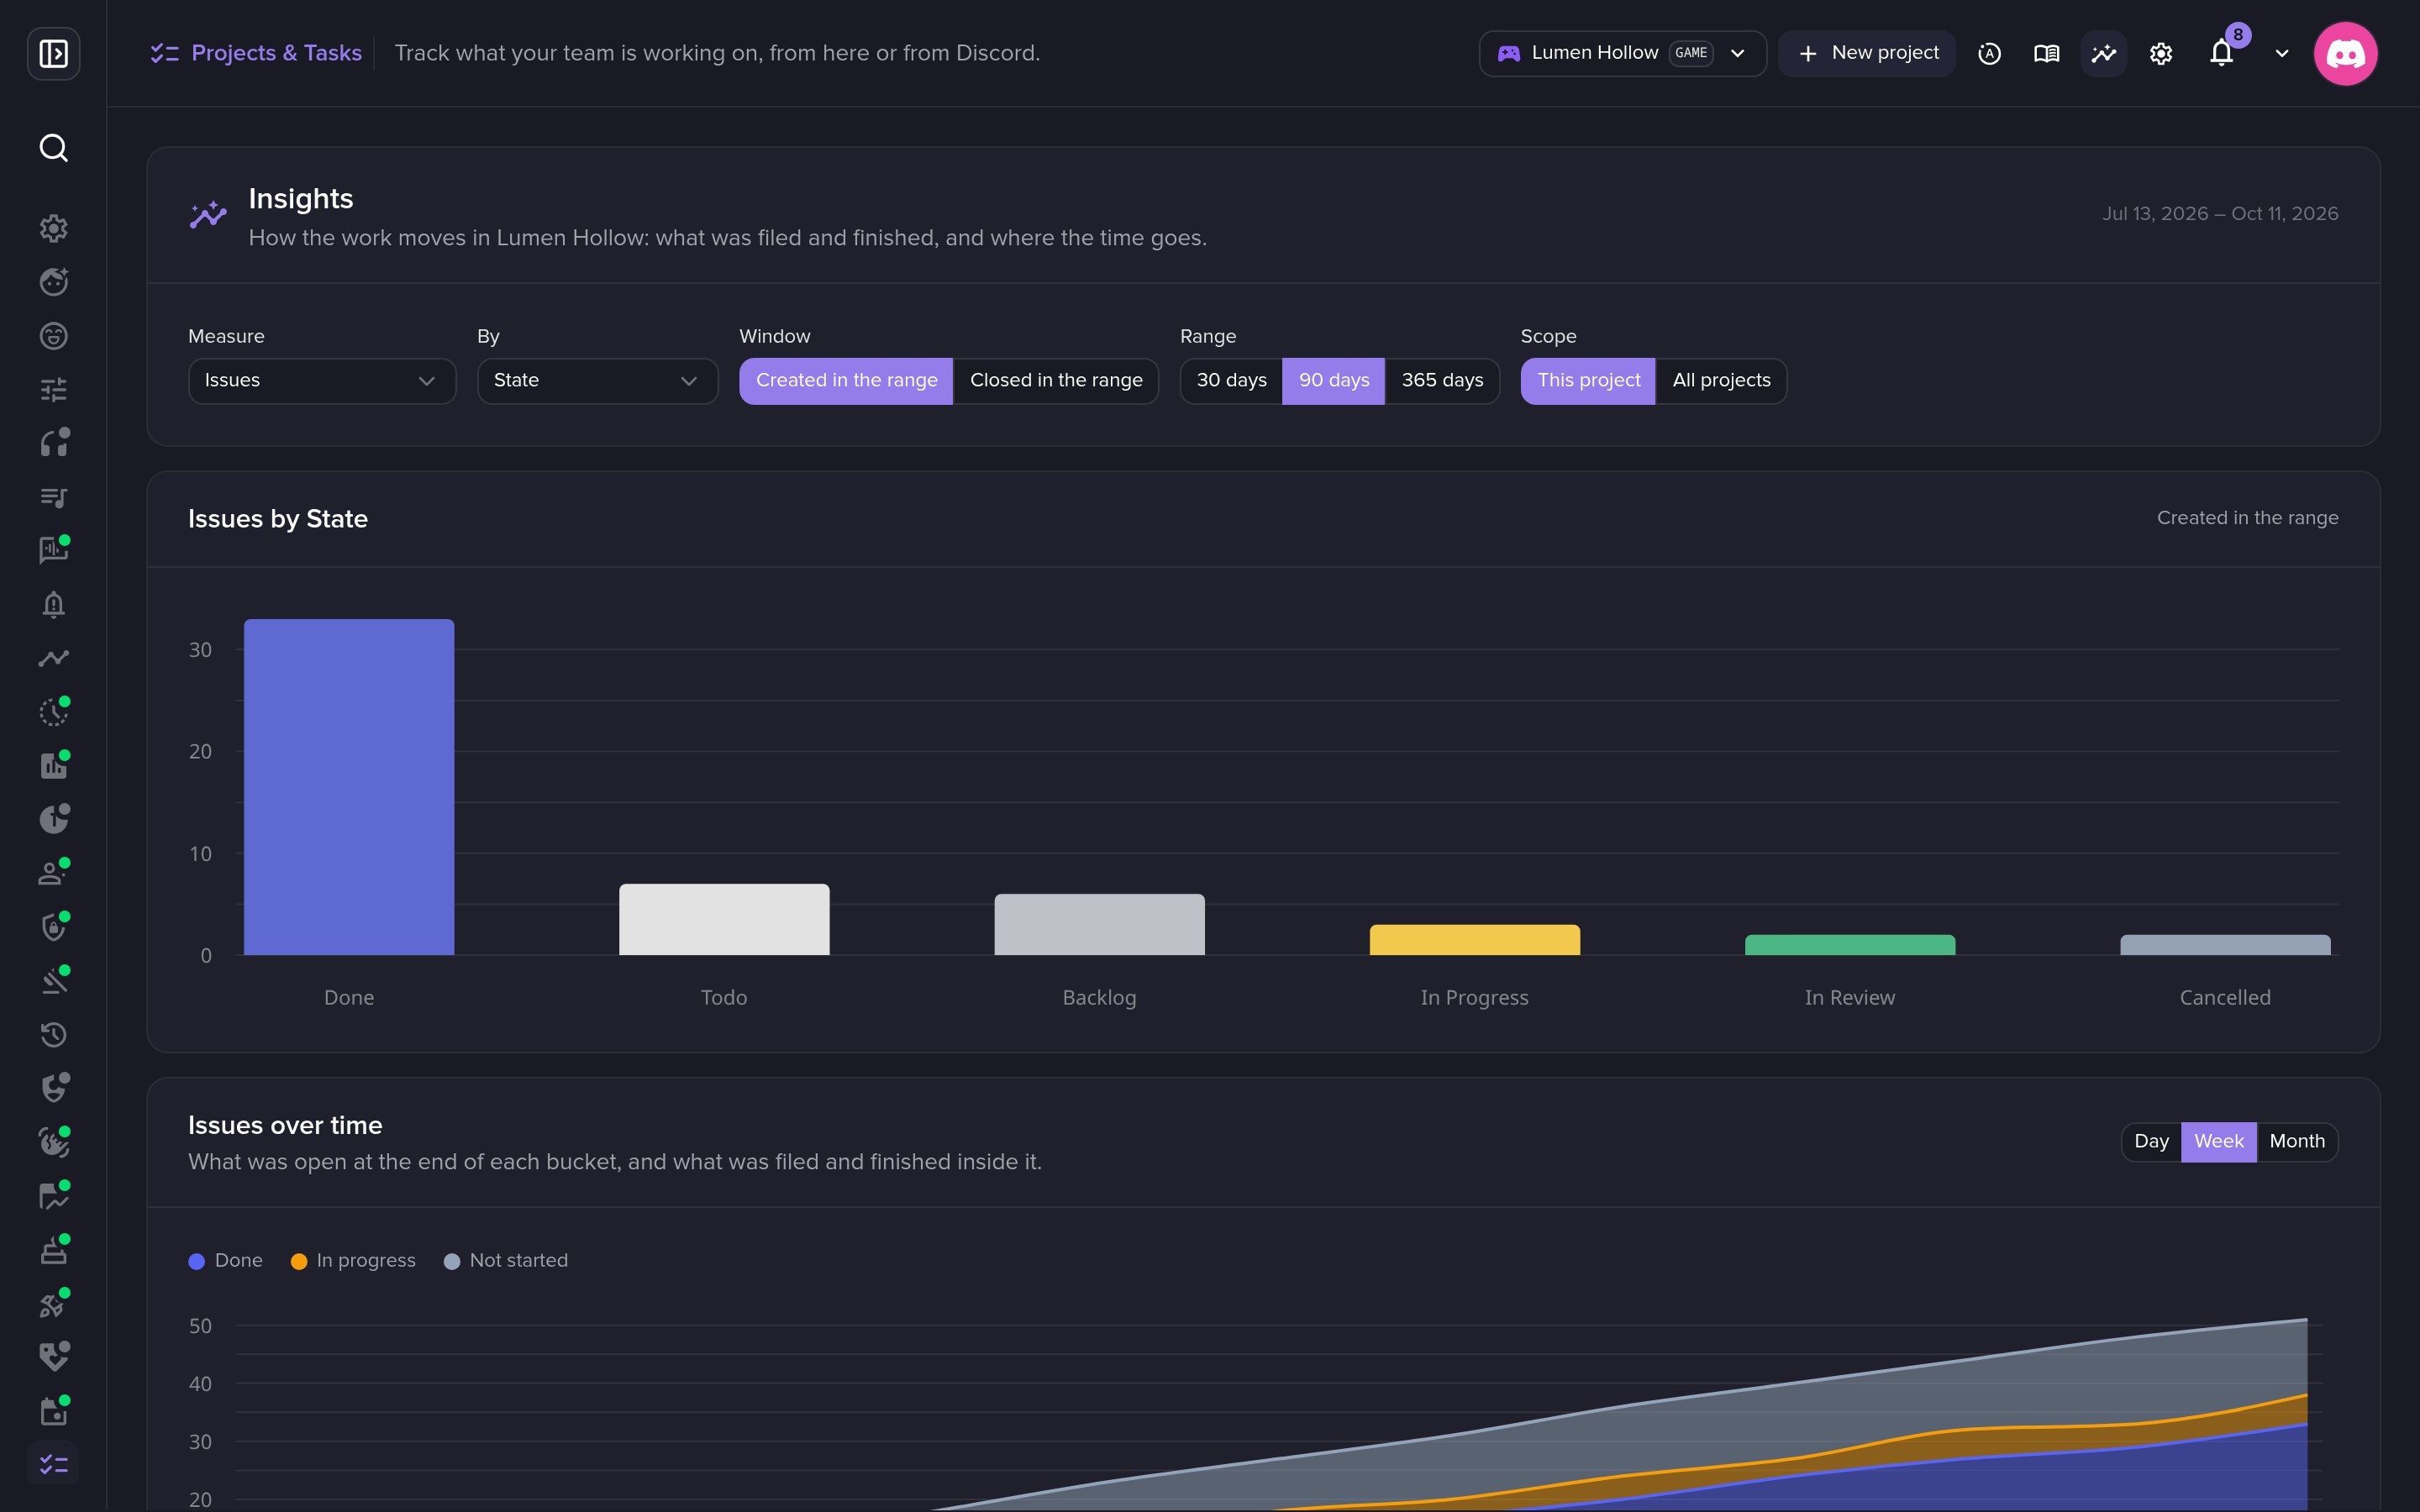Switch scope to All projects
2420x1512 pixels.
click(1721, 381)
